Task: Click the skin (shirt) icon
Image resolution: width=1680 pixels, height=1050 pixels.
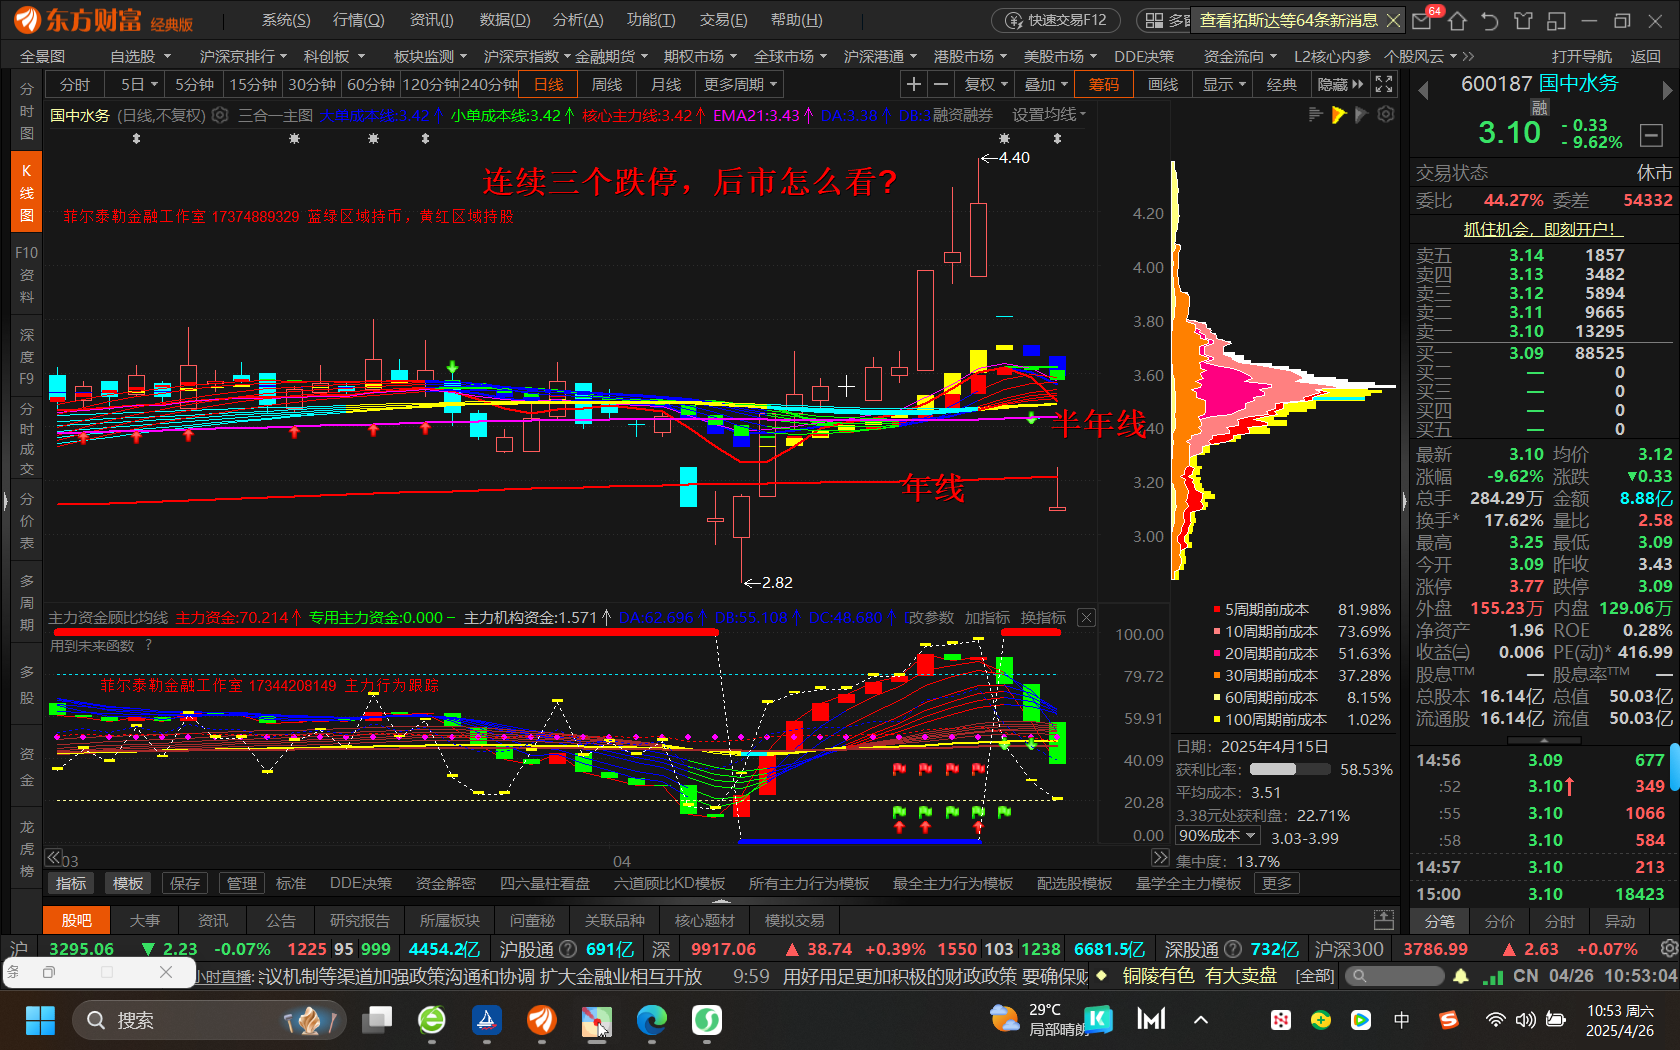Action: tap(1523, 21)
